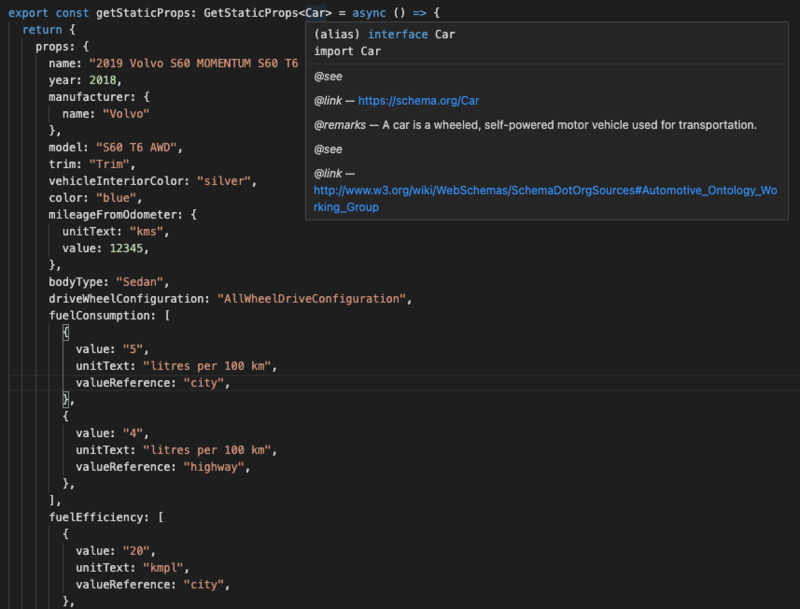The width and height of the screenshot is (800, 609).
Task: Click the highlighted closing brace after city
Action: [65, 400]
